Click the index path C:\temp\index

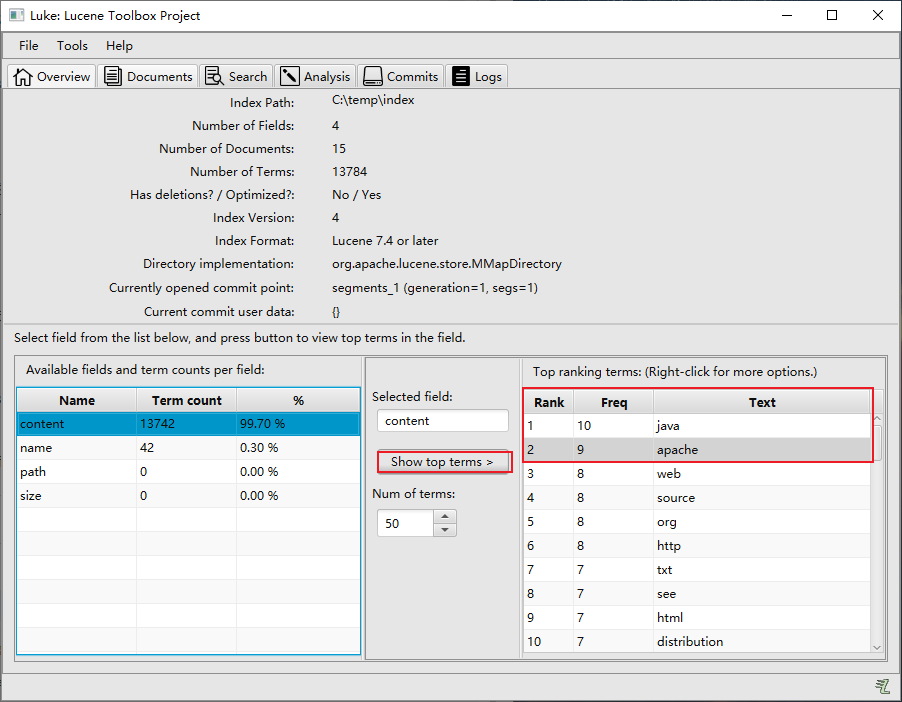(373, 100)
